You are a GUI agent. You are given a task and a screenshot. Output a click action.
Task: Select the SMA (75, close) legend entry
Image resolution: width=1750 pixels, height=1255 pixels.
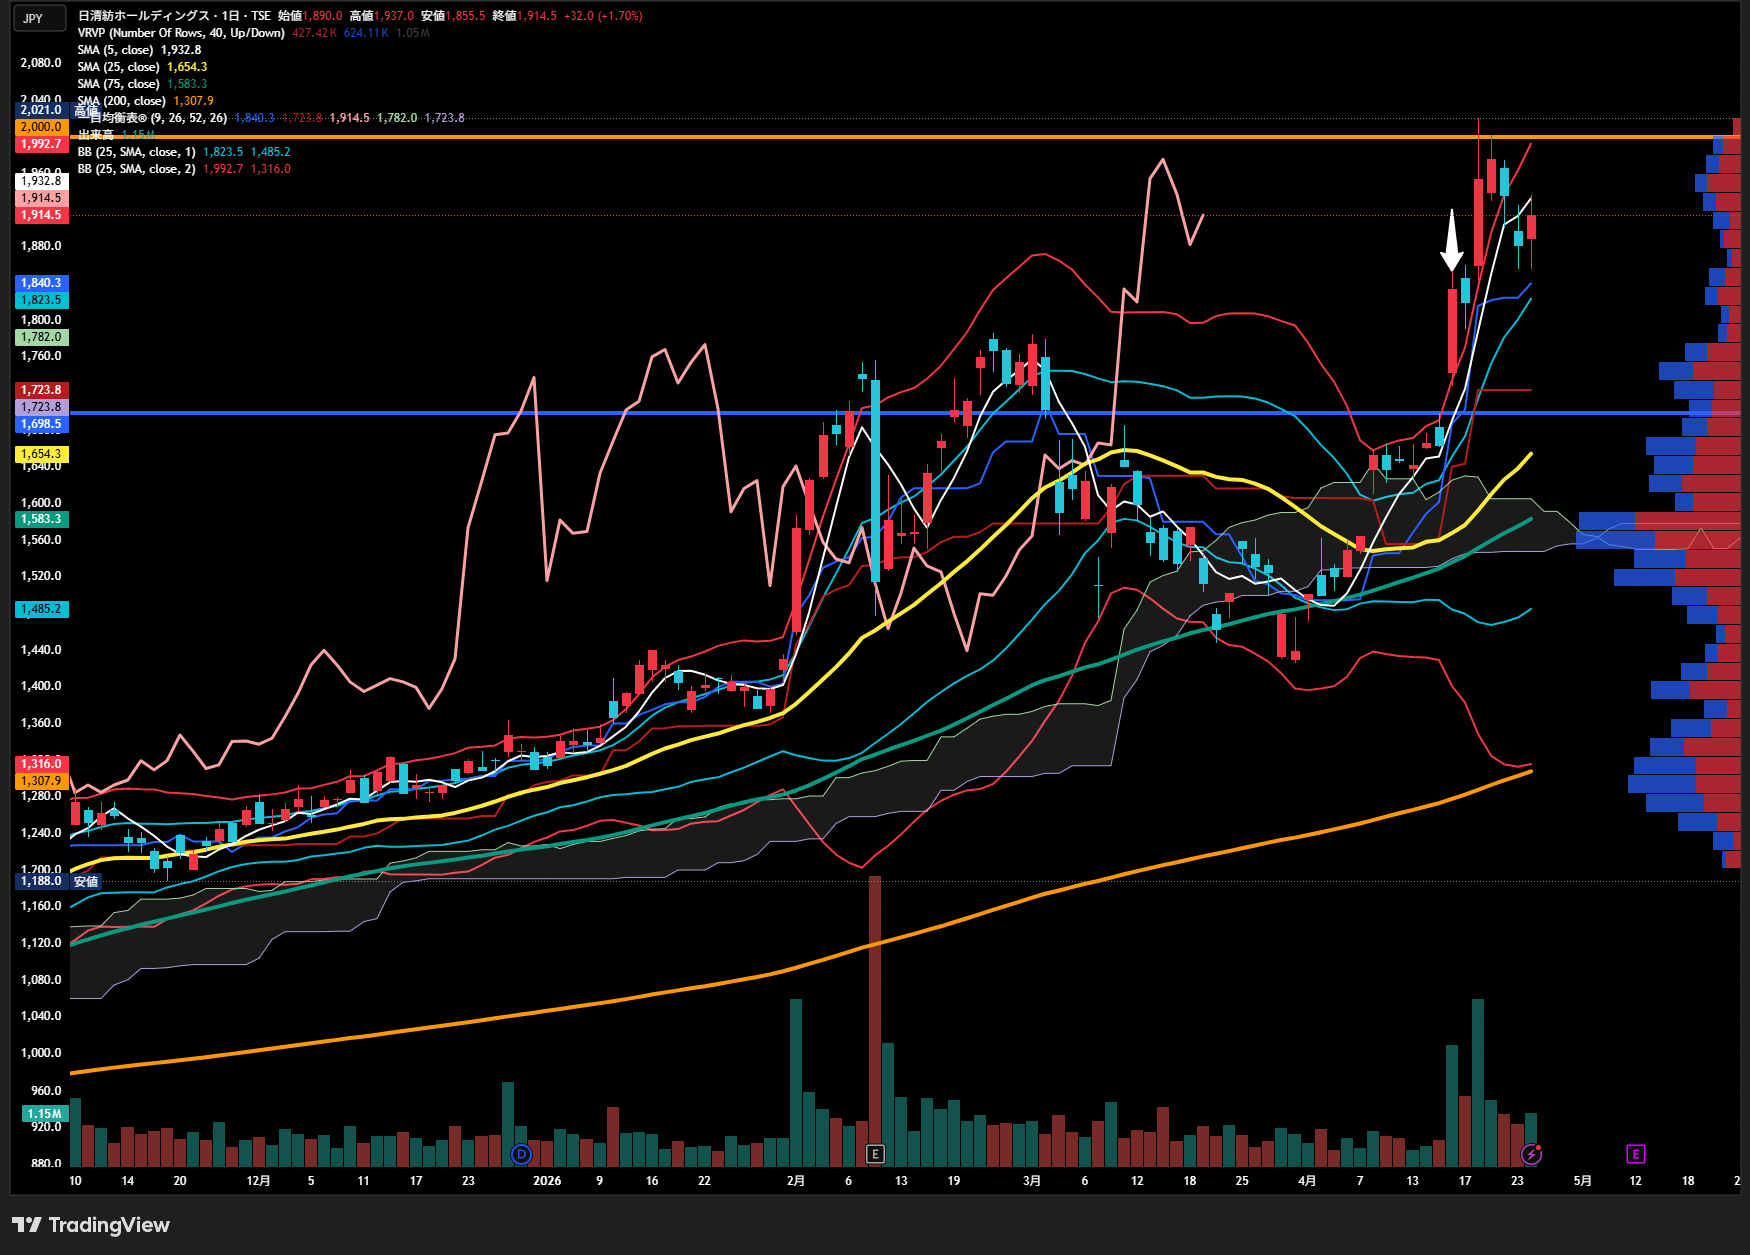118,84
